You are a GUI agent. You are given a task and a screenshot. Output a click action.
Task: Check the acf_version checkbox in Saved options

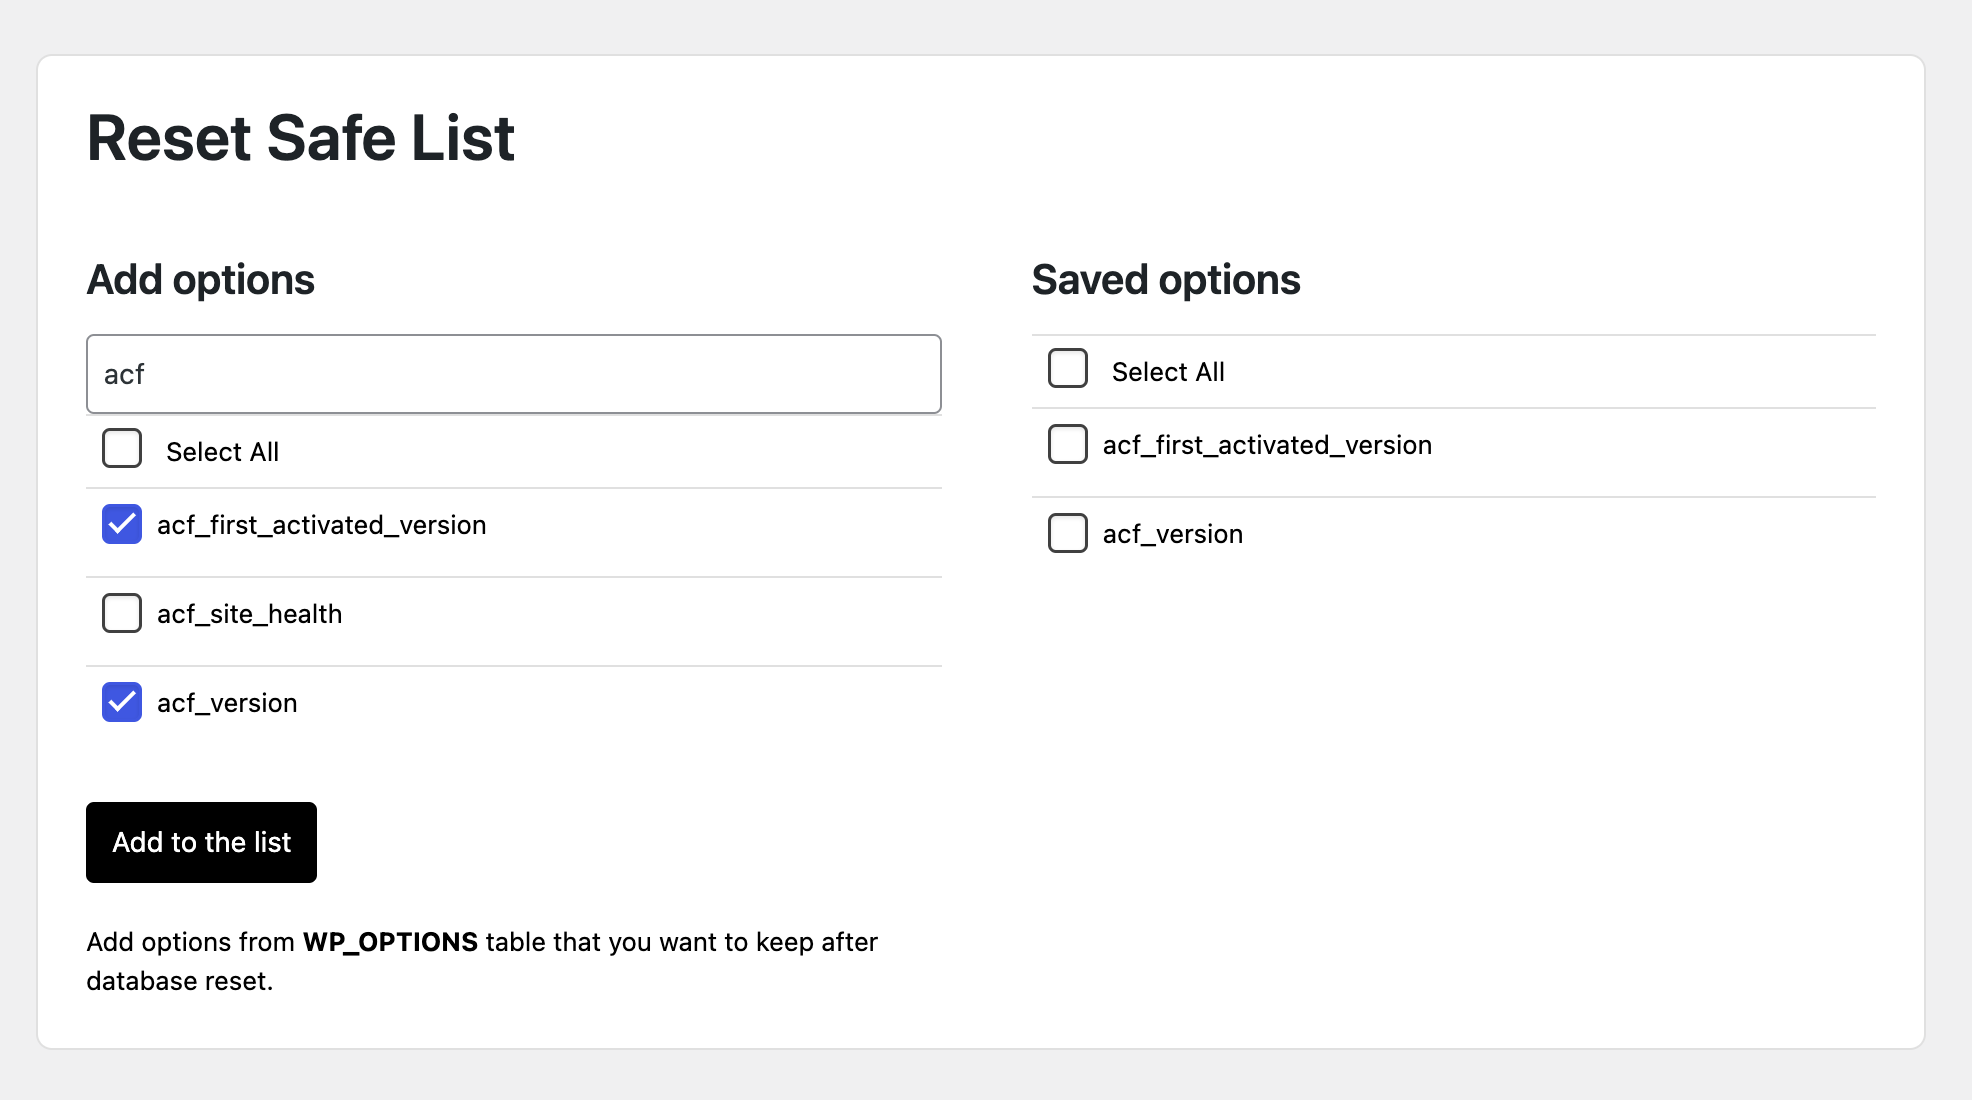click(x=1068, y=533)
